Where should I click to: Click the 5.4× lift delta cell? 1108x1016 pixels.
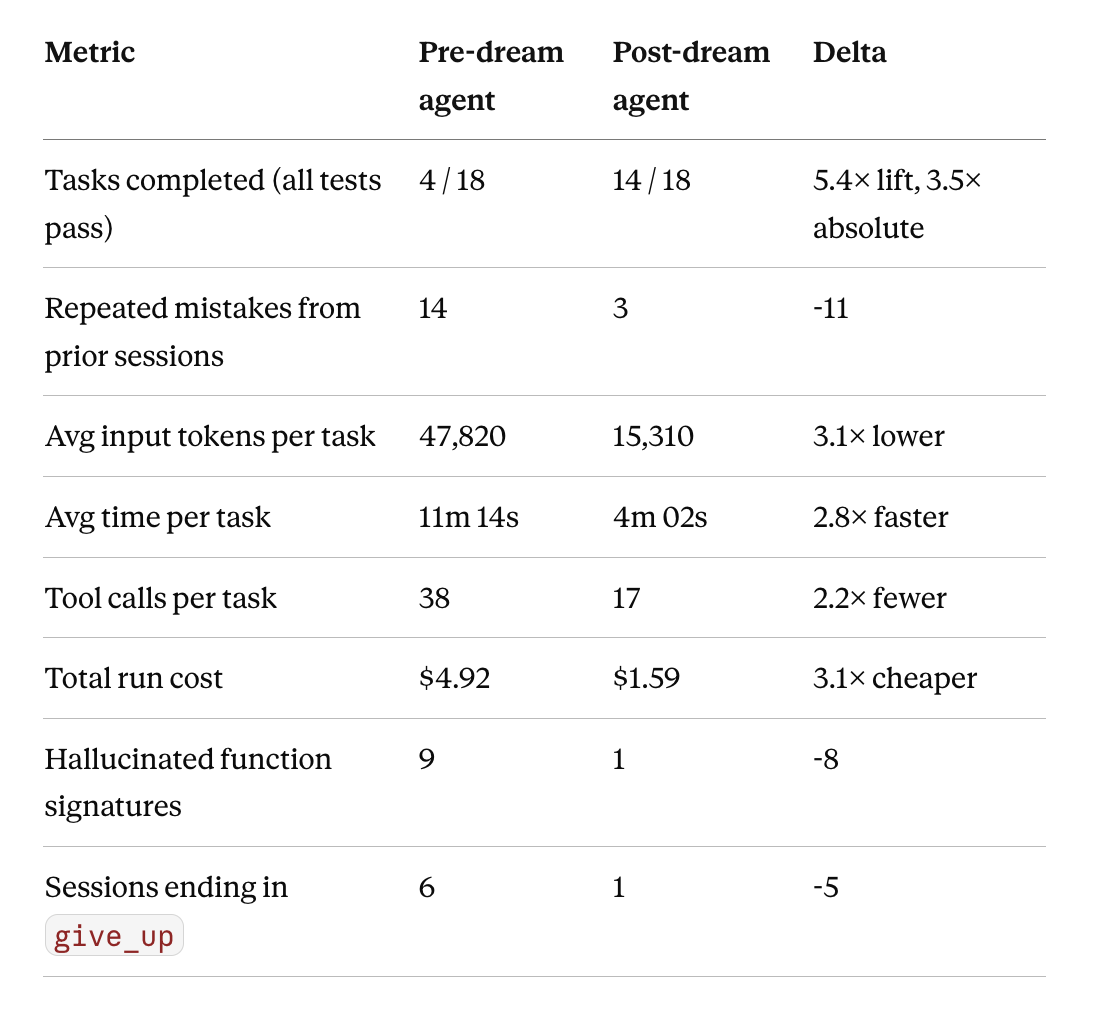[x=897, y=204]
